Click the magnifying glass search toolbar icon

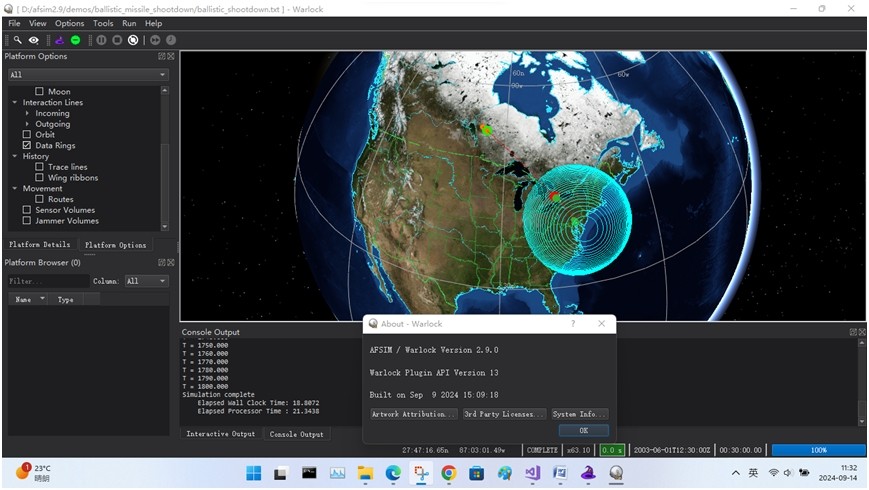pos(17,40)
